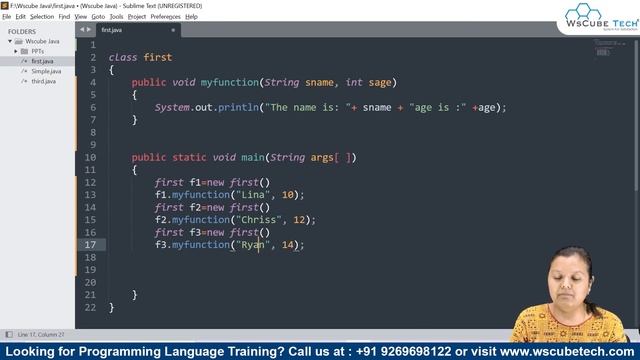Viewport: 640px width, 360px height.
Task: Click the Line 17, Column 27 status text
Action: coord(41,335)
